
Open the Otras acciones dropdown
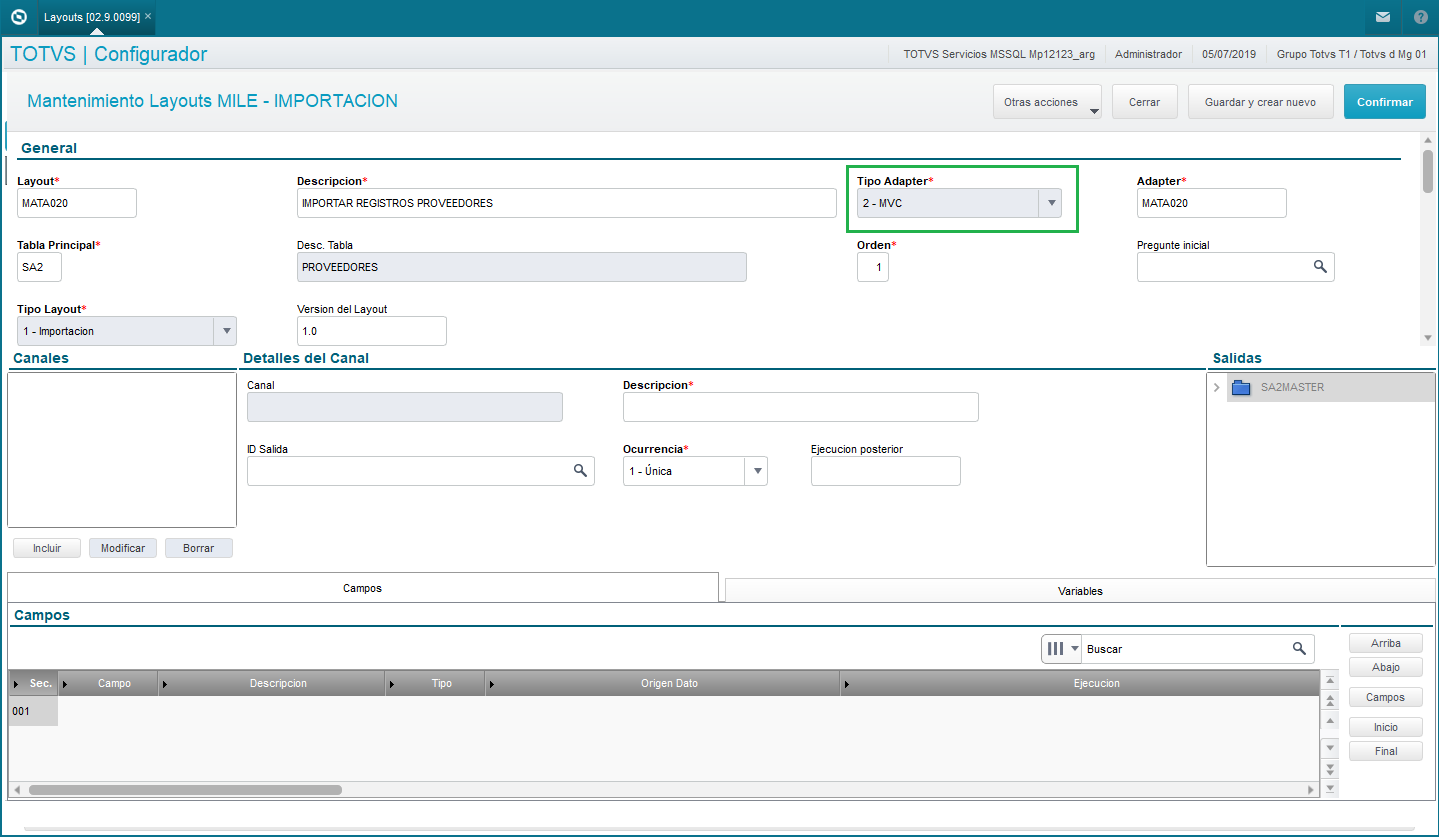click(x=1047, y=102)
